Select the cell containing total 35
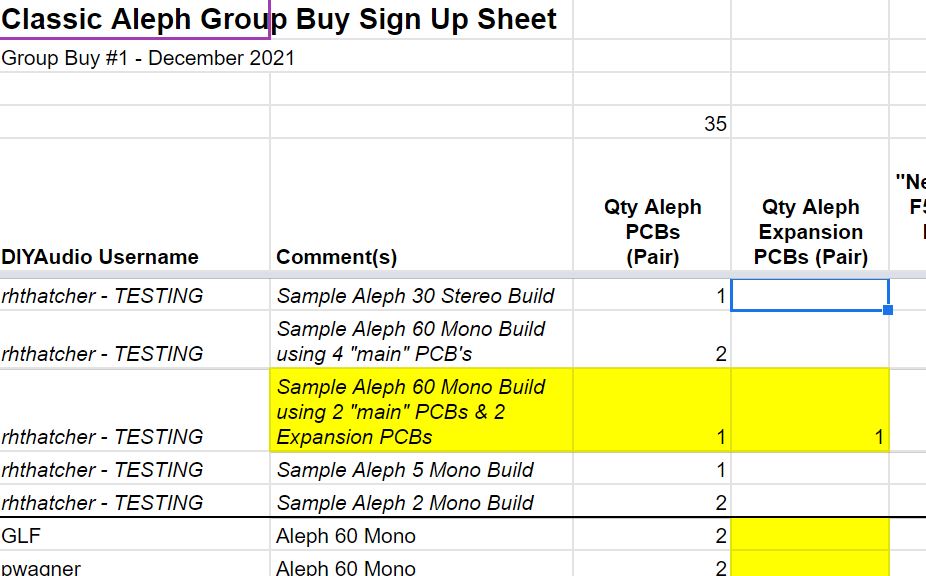This screenshot has width=926, height=576. 652,123
